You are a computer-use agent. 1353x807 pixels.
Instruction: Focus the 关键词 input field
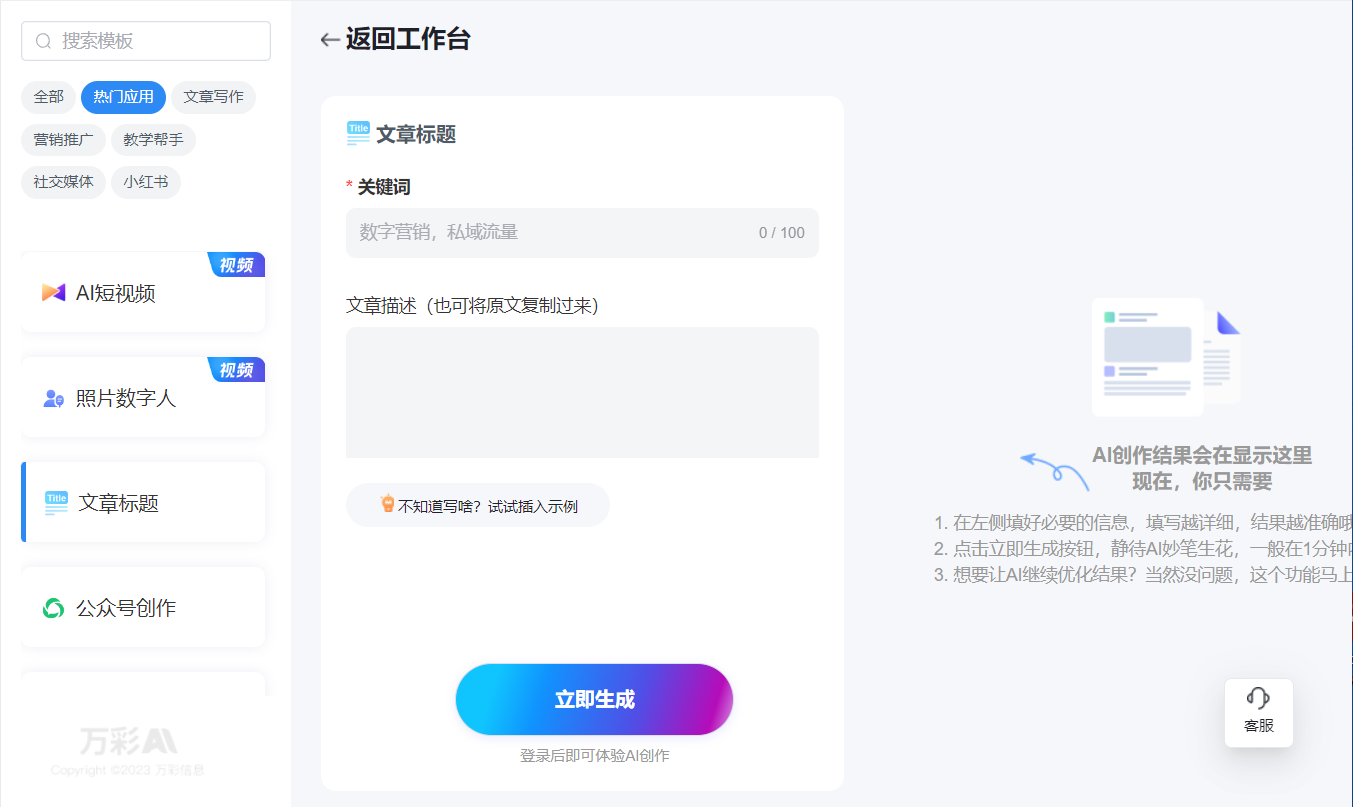click(x=582, y=233)
